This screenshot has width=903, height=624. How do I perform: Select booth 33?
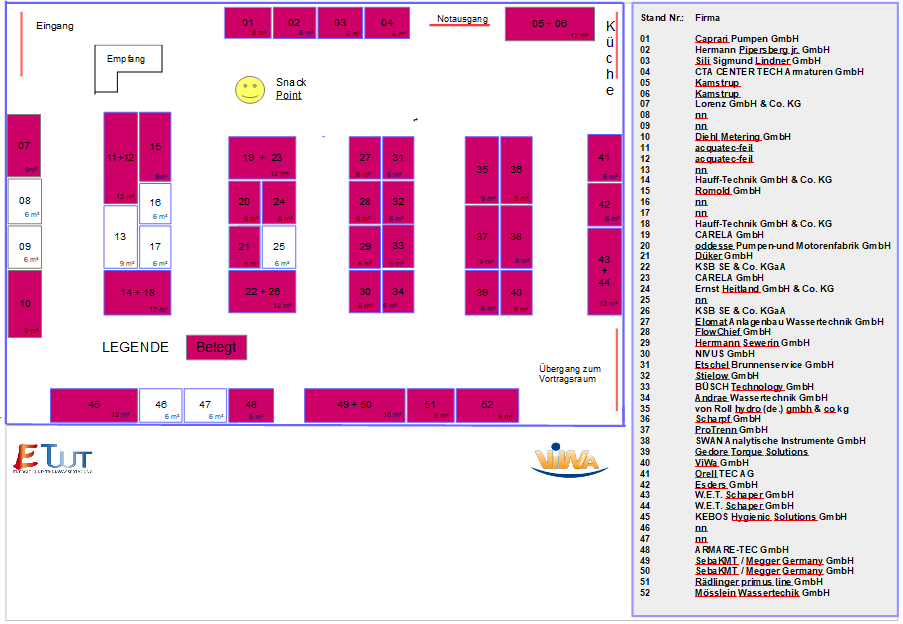tap(398, 246)
